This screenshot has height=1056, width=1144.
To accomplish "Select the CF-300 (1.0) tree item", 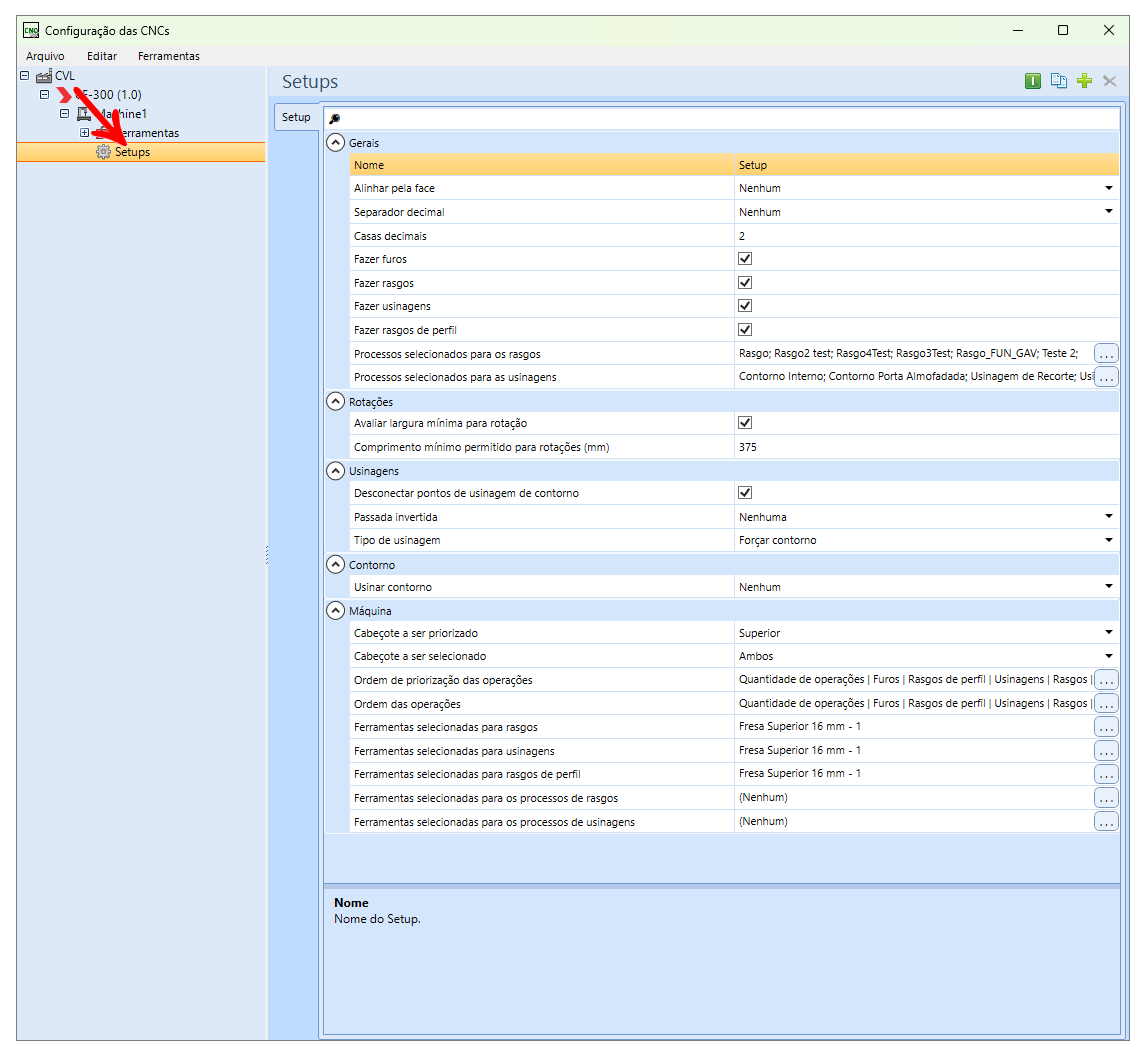I will tap(108, 95).
